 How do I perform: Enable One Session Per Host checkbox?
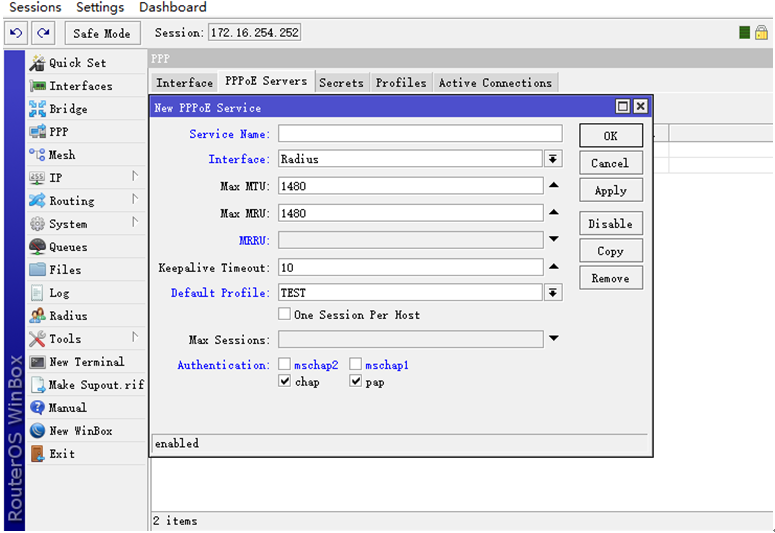[x=285, y=315]
